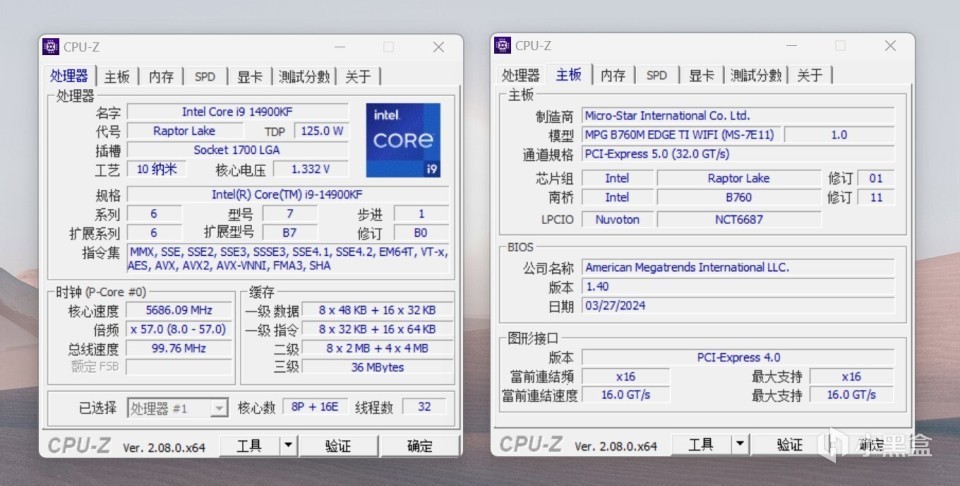Switch to SPD tab in right window
Image resolution: width=960 pixels, height=486 pixels.
click(x=657, y=75)
